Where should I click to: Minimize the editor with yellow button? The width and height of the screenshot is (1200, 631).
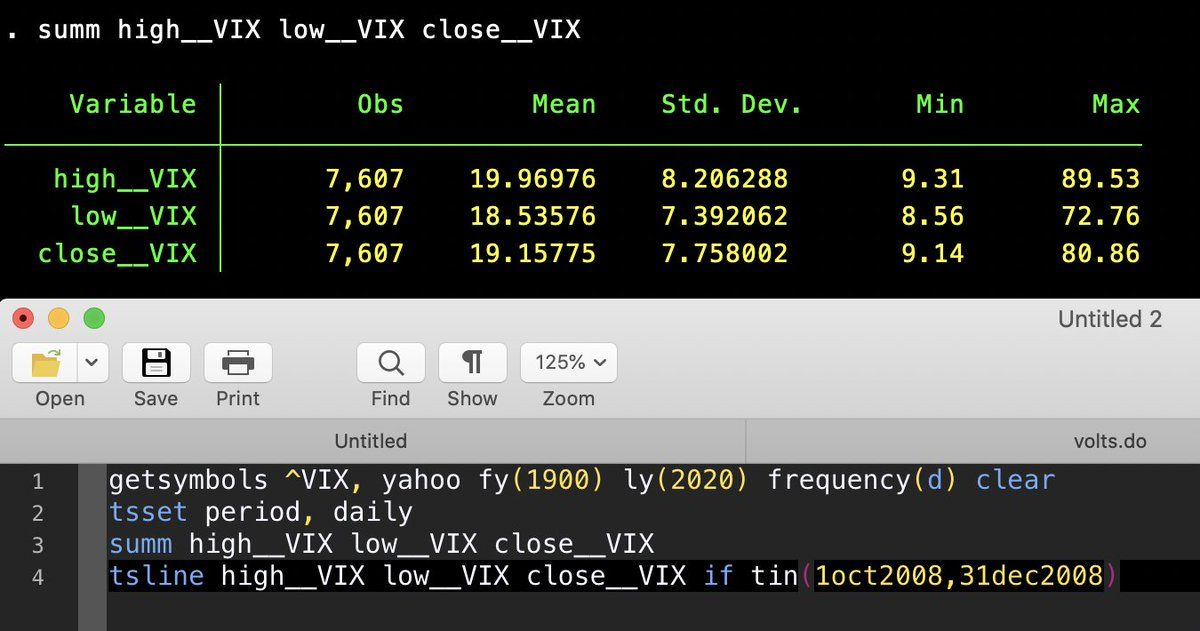pyautogui.click(x=58, y=319)
